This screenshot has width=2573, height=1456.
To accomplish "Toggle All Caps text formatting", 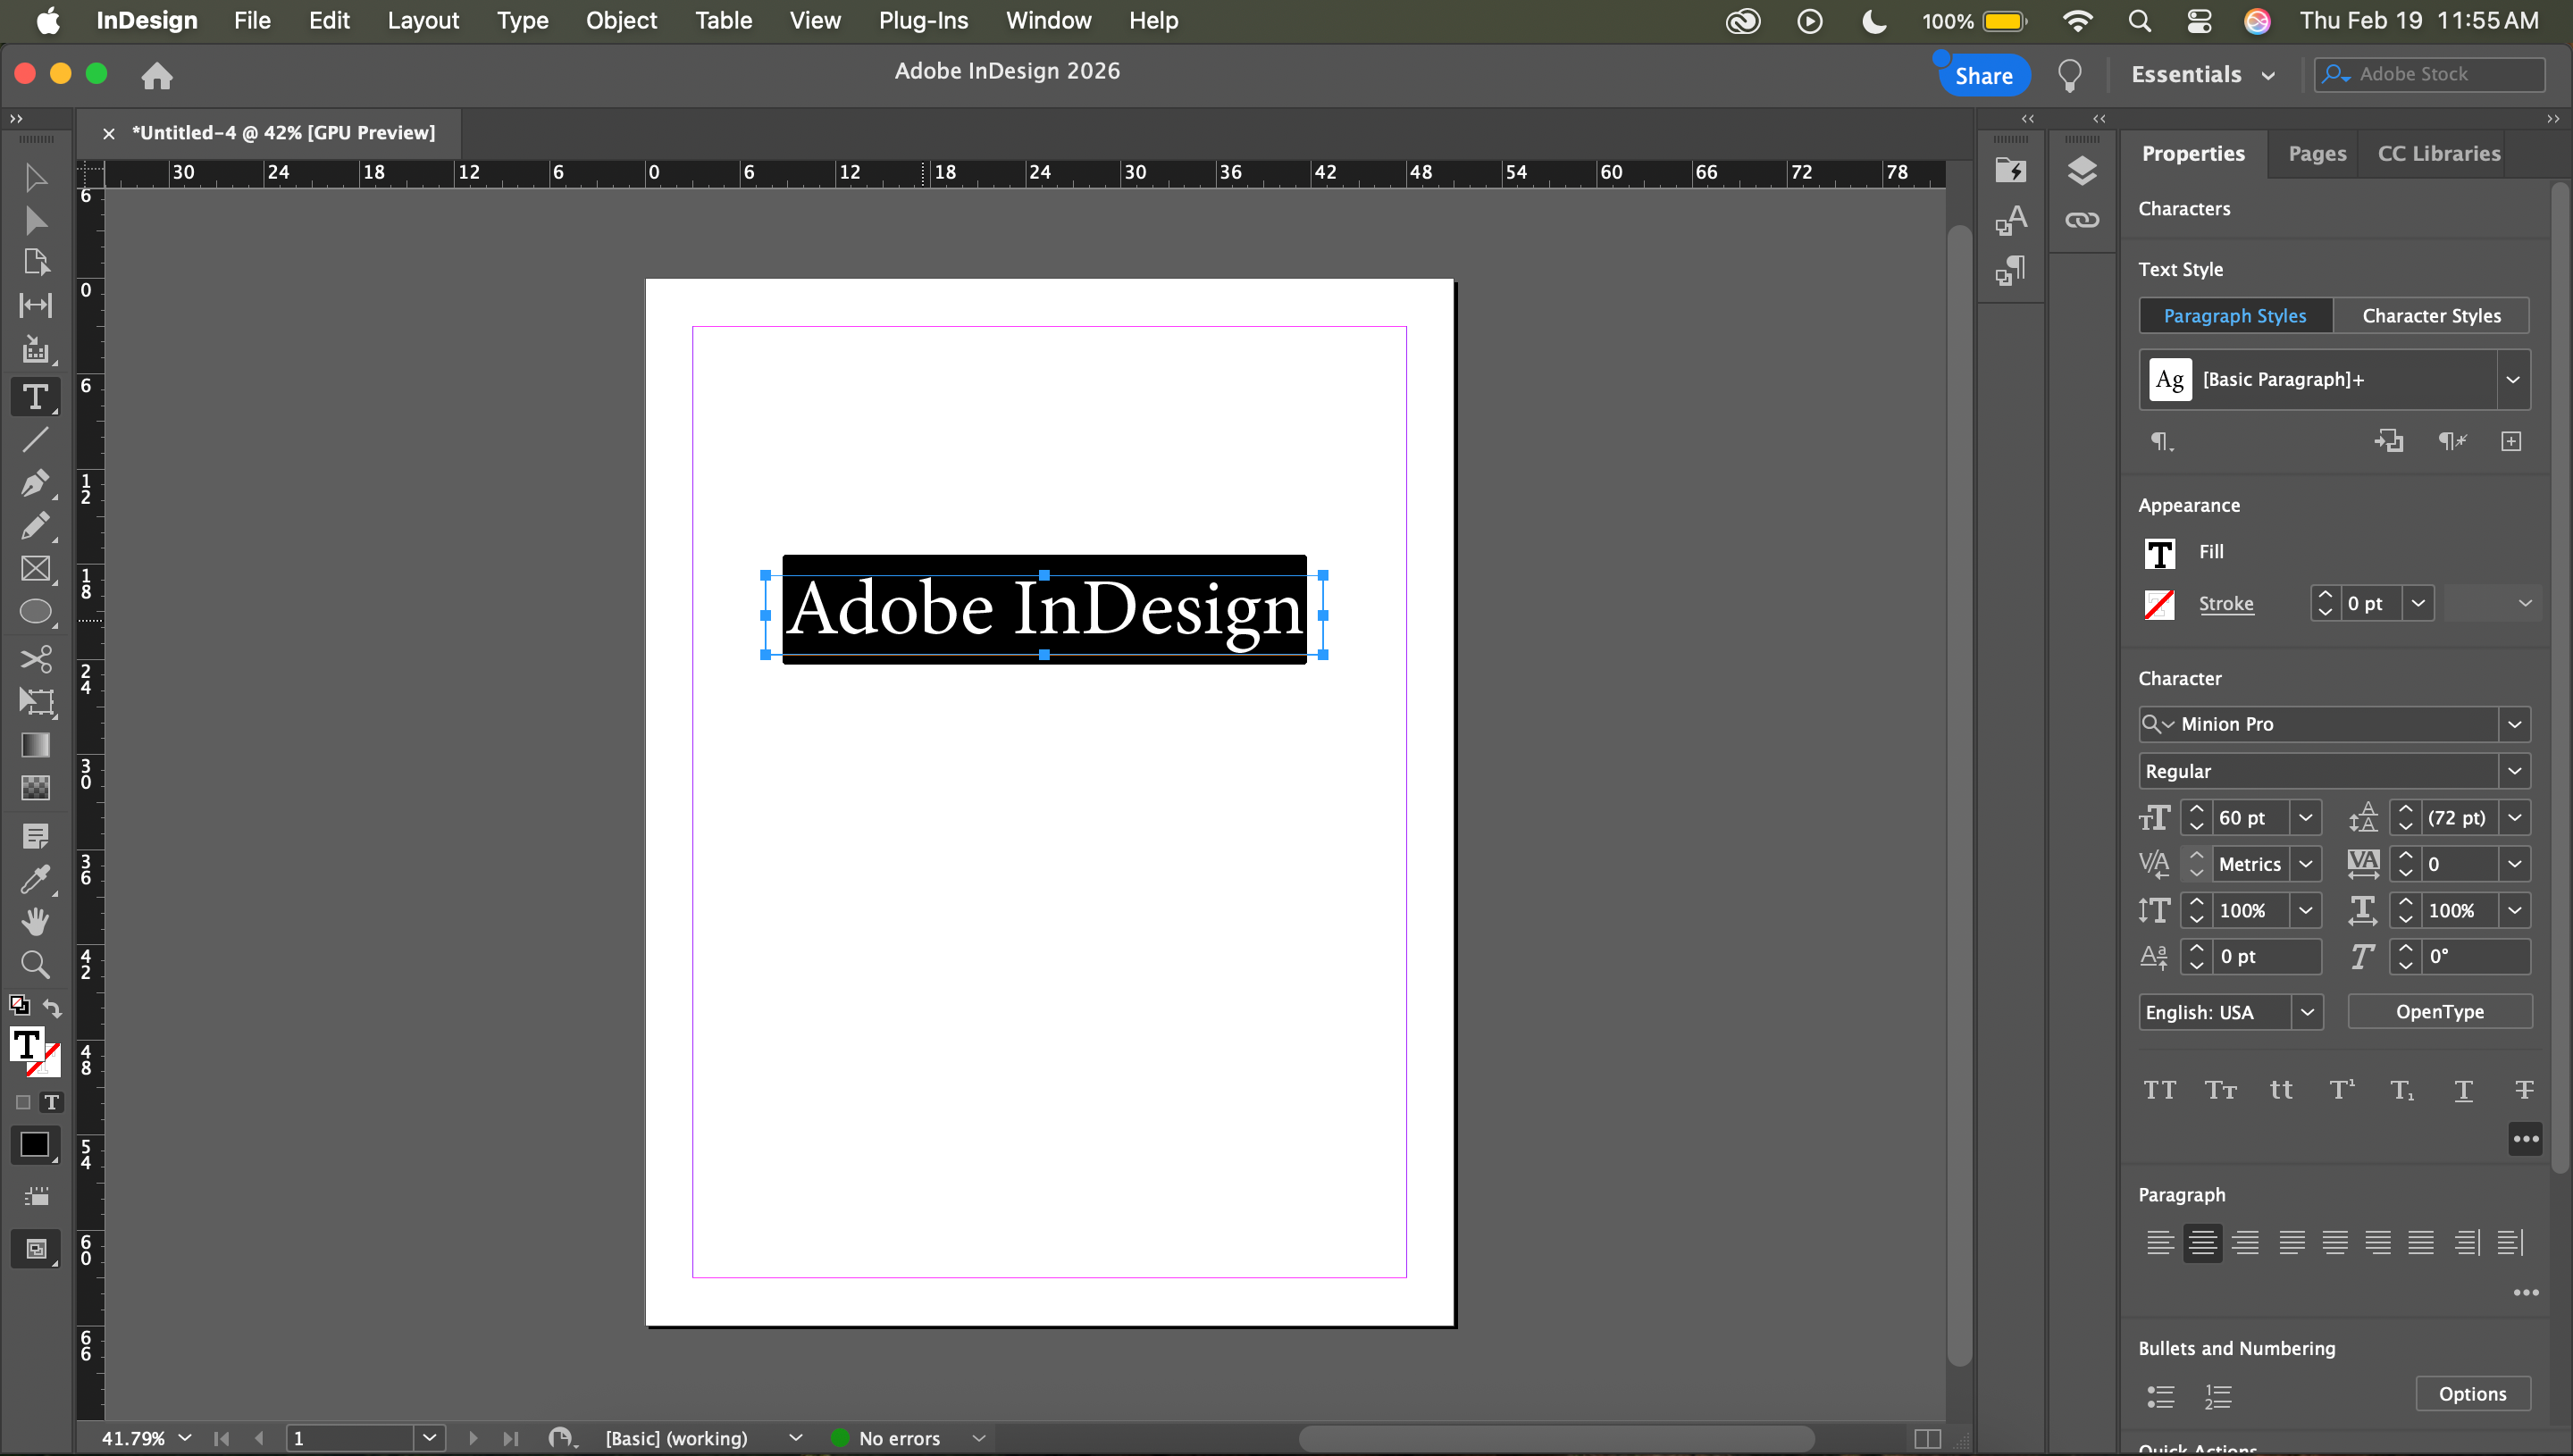I will [2159, 1090].
